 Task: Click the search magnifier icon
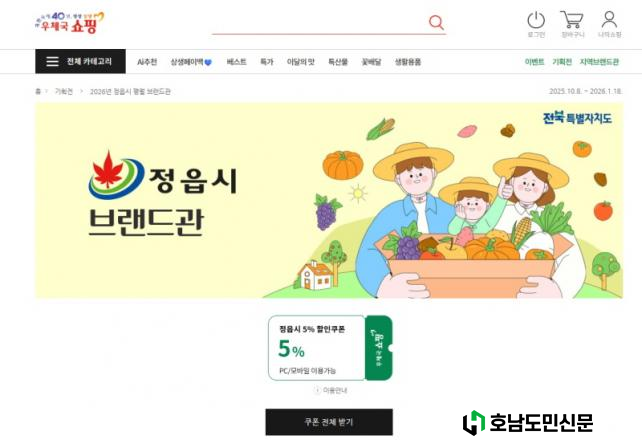coord(436,22)
